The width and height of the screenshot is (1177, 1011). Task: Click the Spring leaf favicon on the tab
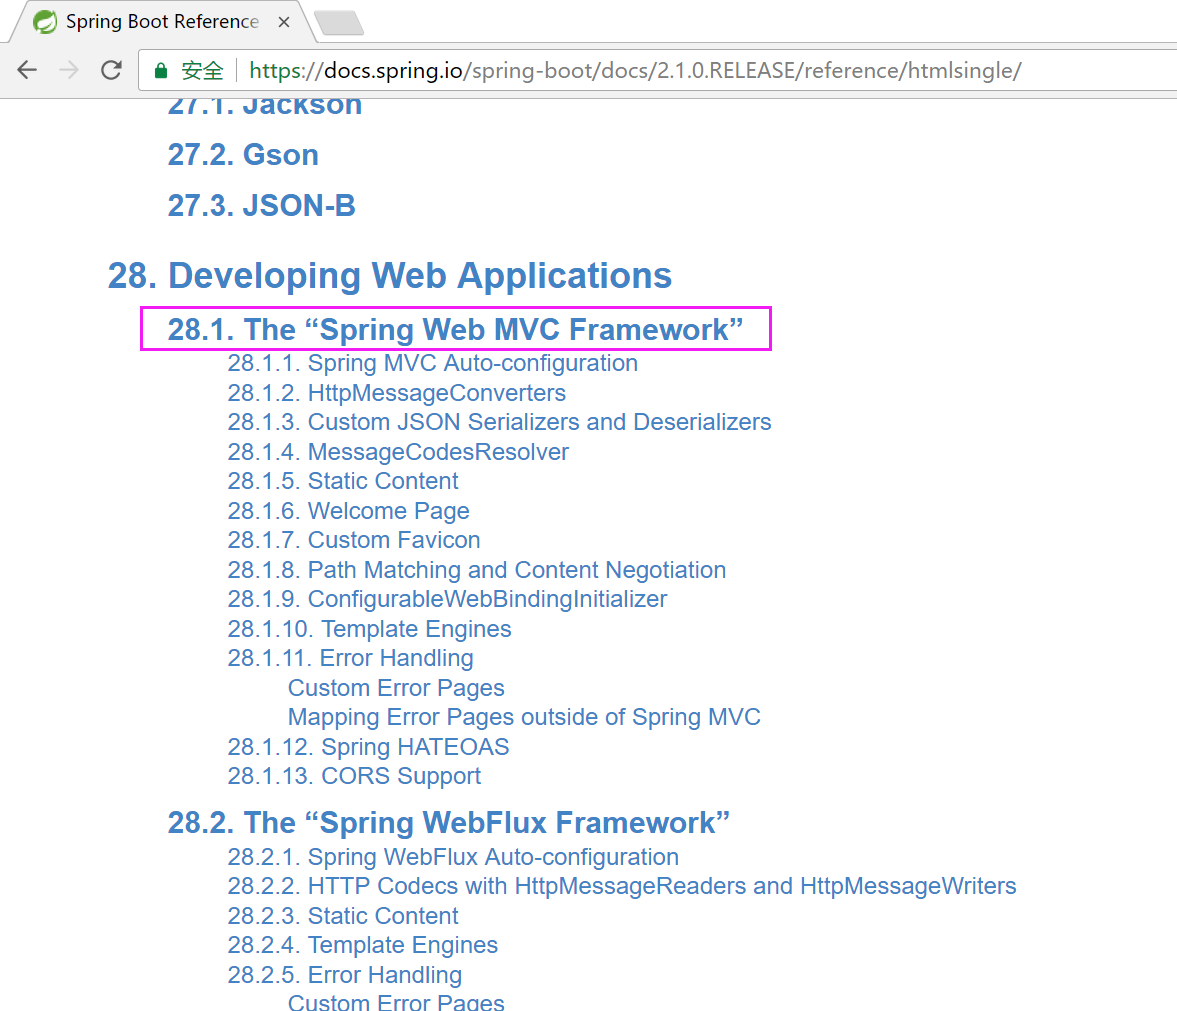(45, 22)
